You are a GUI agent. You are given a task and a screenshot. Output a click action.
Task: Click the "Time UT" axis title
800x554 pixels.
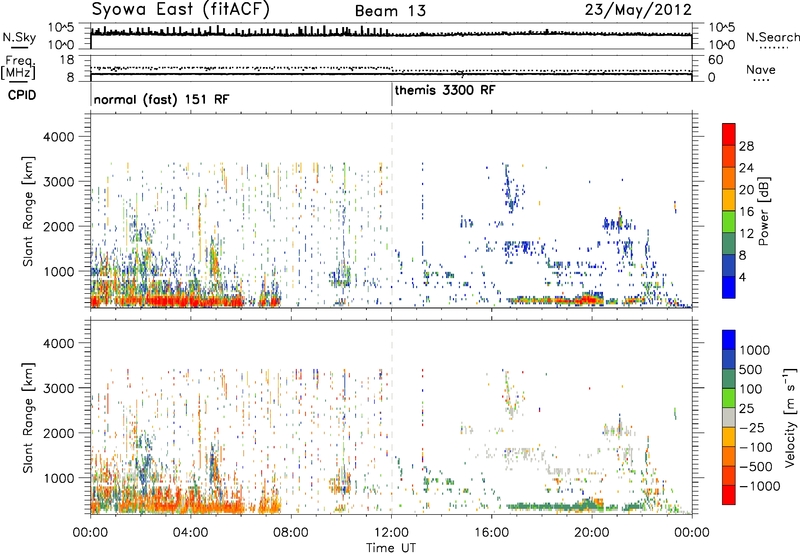[391, 548]
